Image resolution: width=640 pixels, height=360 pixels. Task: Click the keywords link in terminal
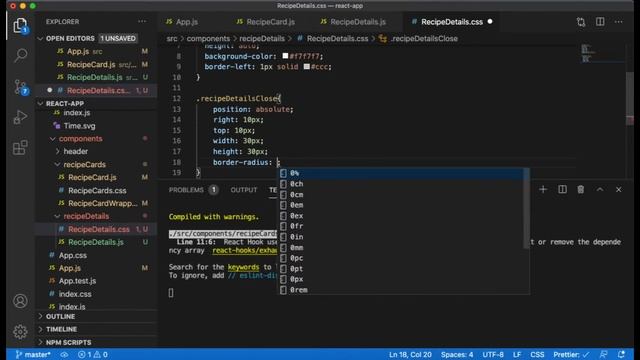point(243,267)
